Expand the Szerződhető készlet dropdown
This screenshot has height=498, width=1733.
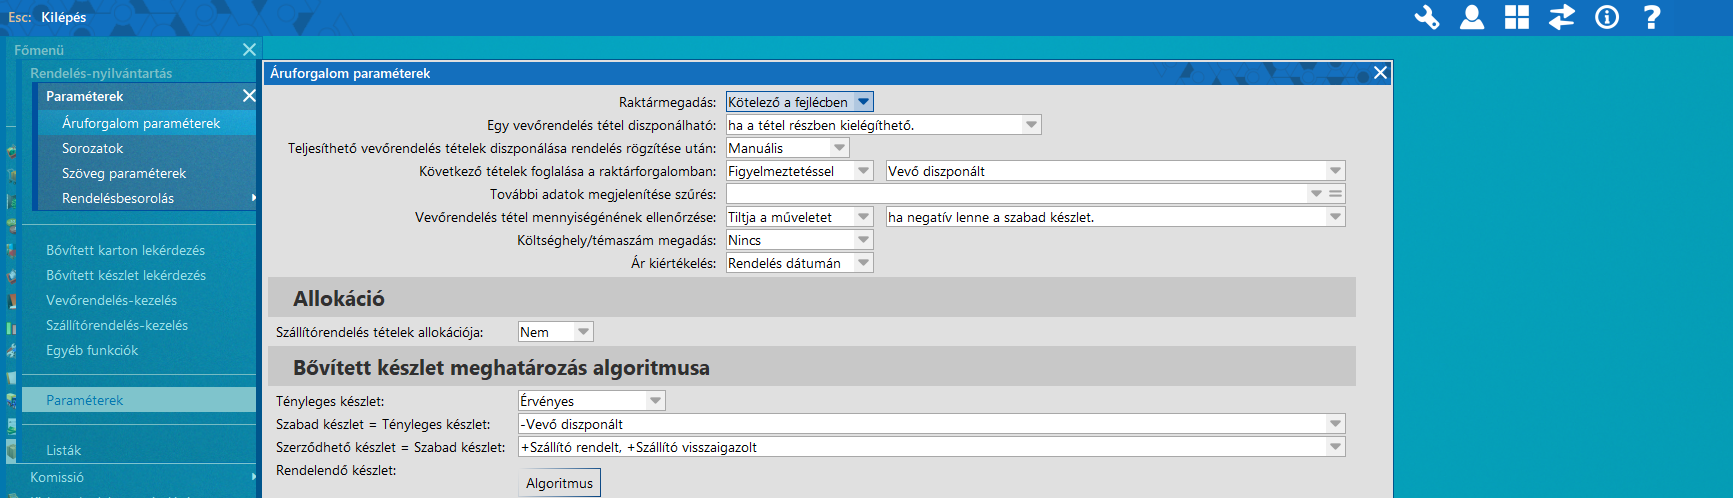coord(1335,447)
